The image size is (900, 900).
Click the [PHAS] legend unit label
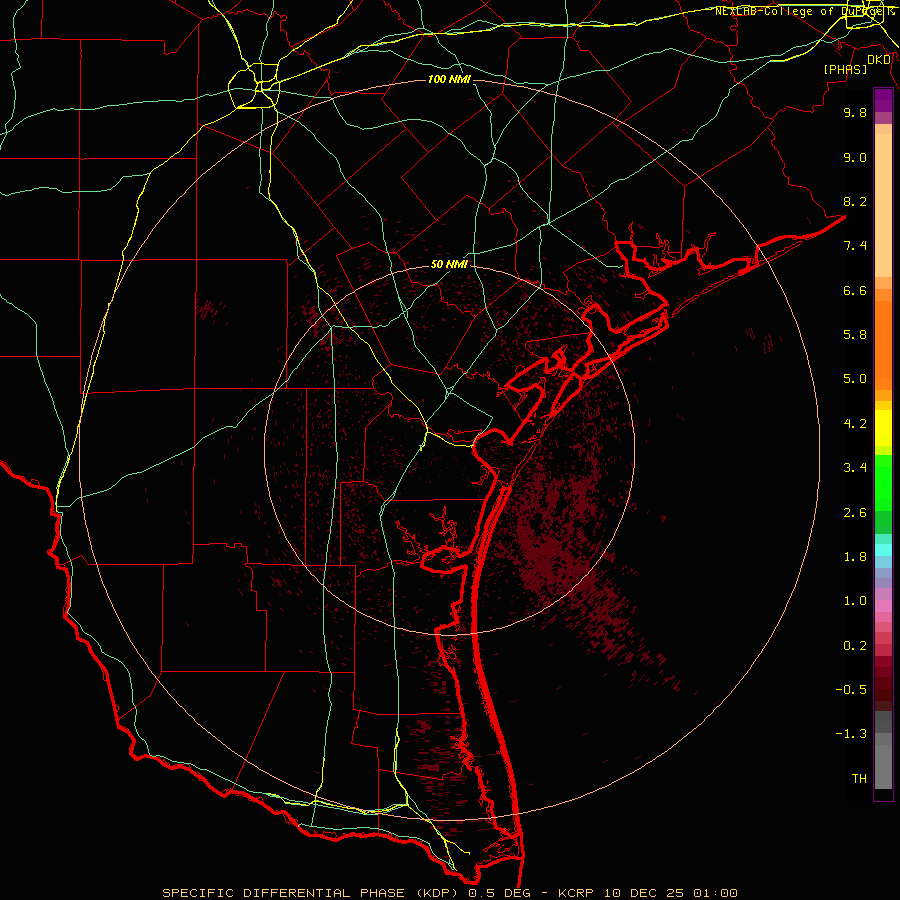point(845,69)
